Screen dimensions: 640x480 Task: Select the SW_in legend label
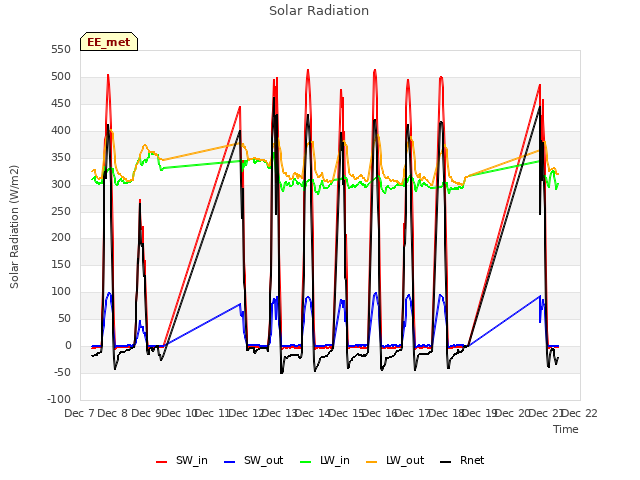pyautogui.click(x=192, y=460)
